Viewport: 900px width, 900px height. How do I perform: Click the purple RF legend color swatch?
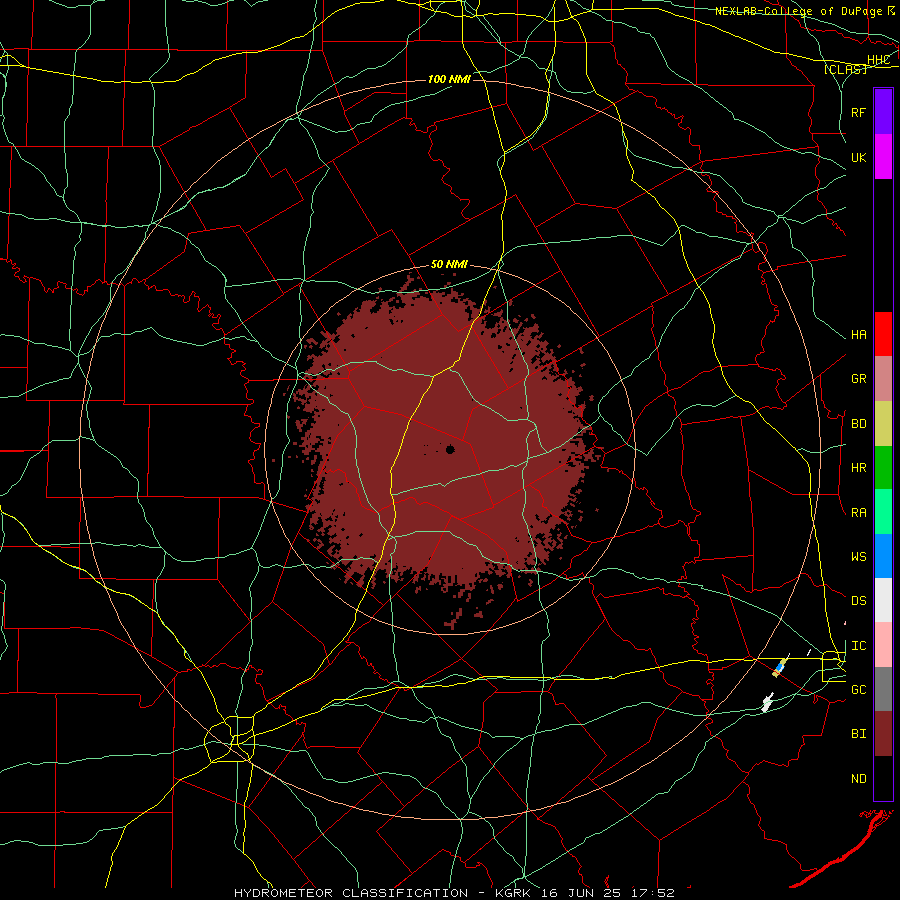click(883, 112)
